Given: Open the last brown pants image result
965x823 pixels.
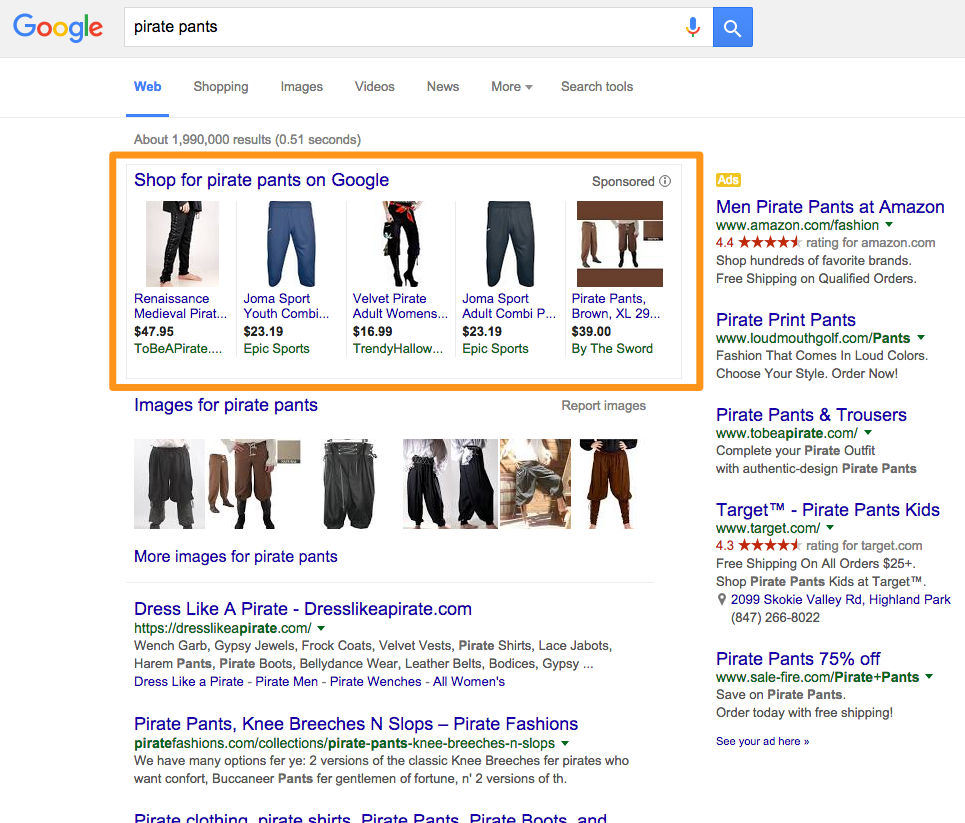Looking at the screenshot, I should click(609, 484).
